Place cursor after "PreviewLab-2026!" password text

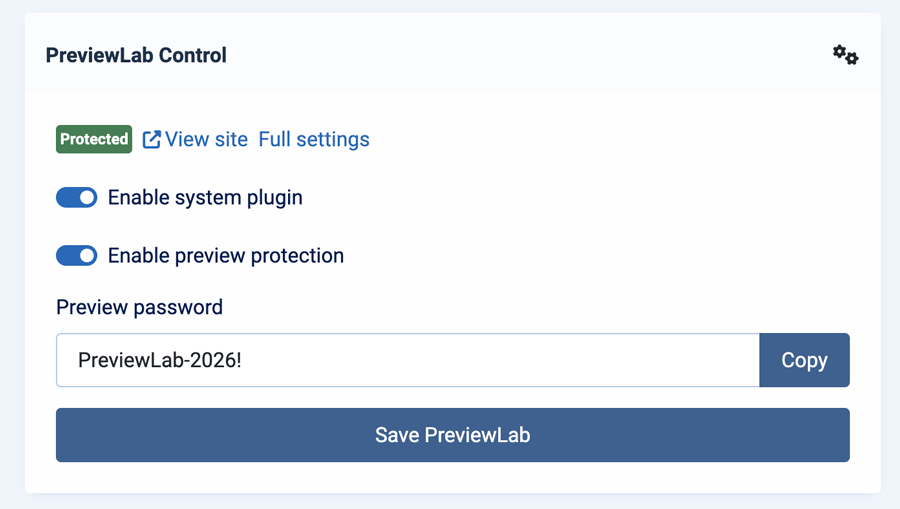[243, 360]
